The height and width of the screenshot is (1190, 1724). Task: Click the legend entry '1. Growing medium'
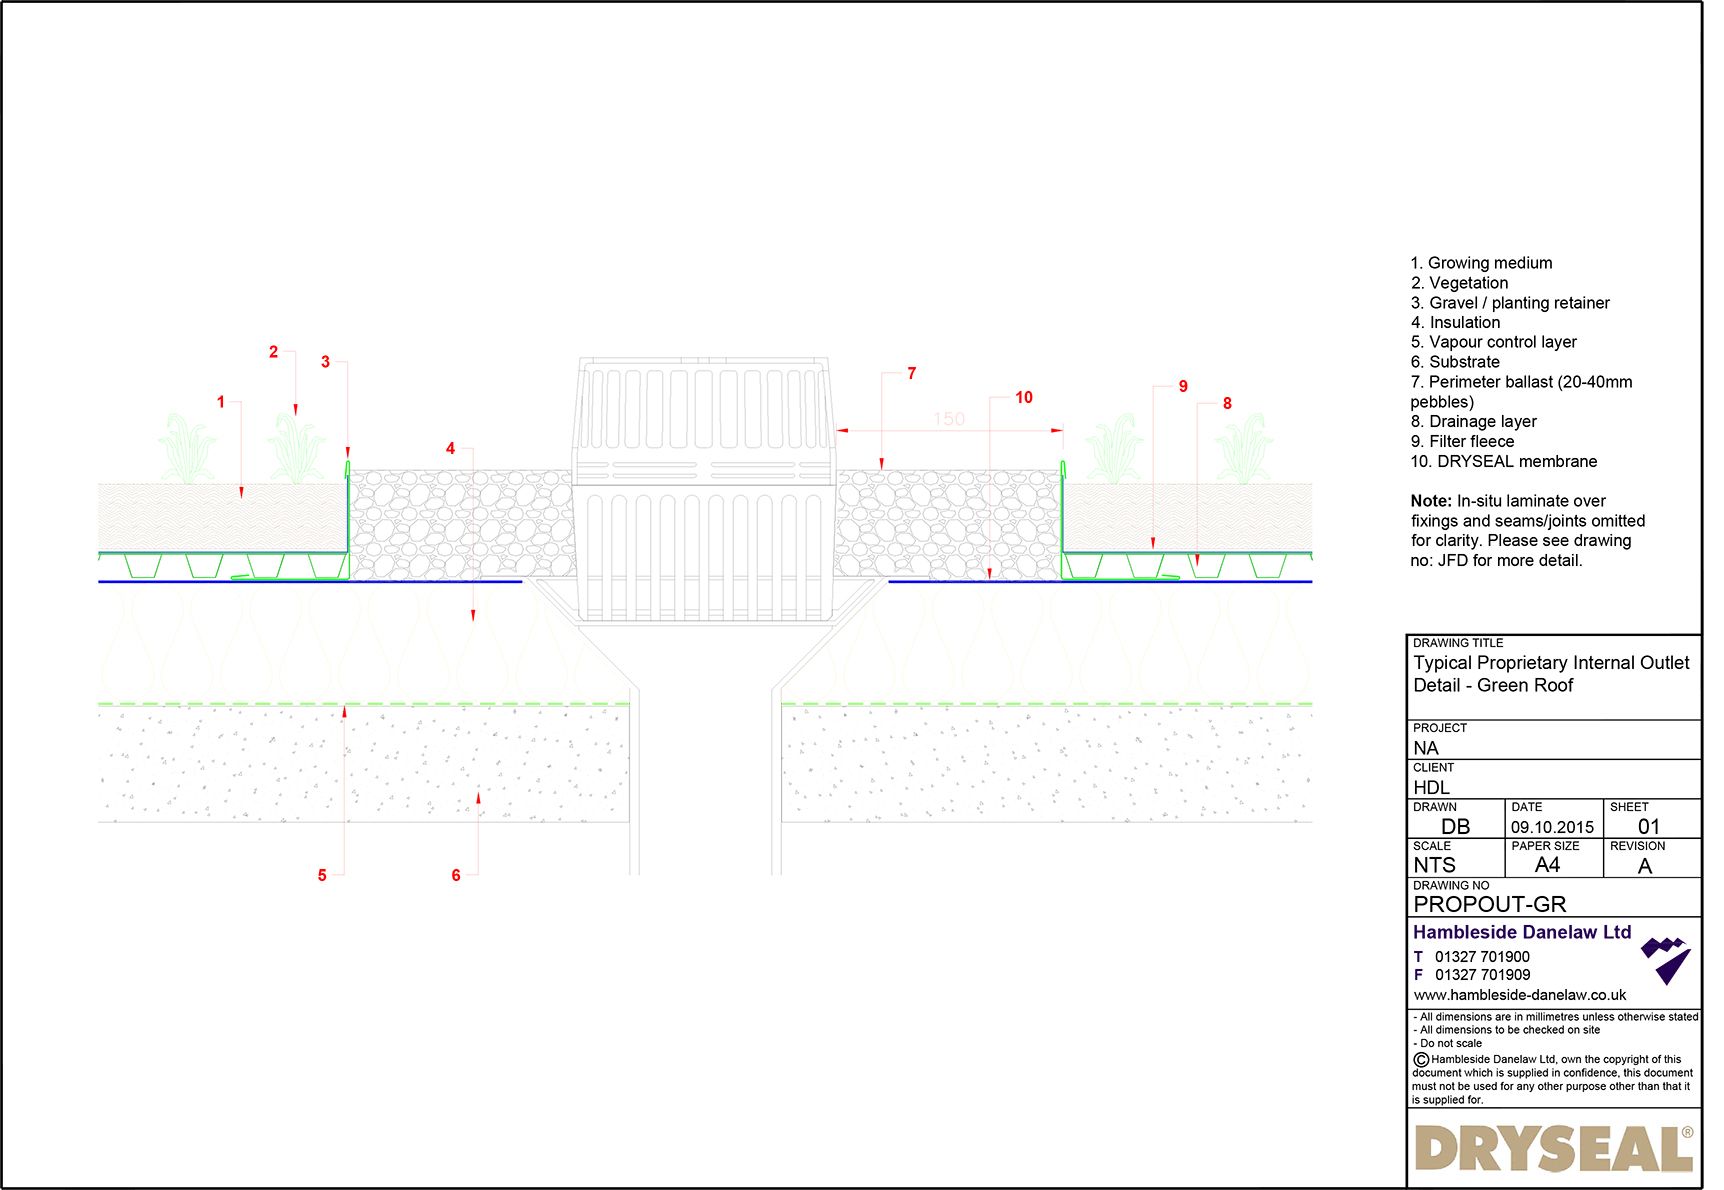click(x=1481, y=263)
